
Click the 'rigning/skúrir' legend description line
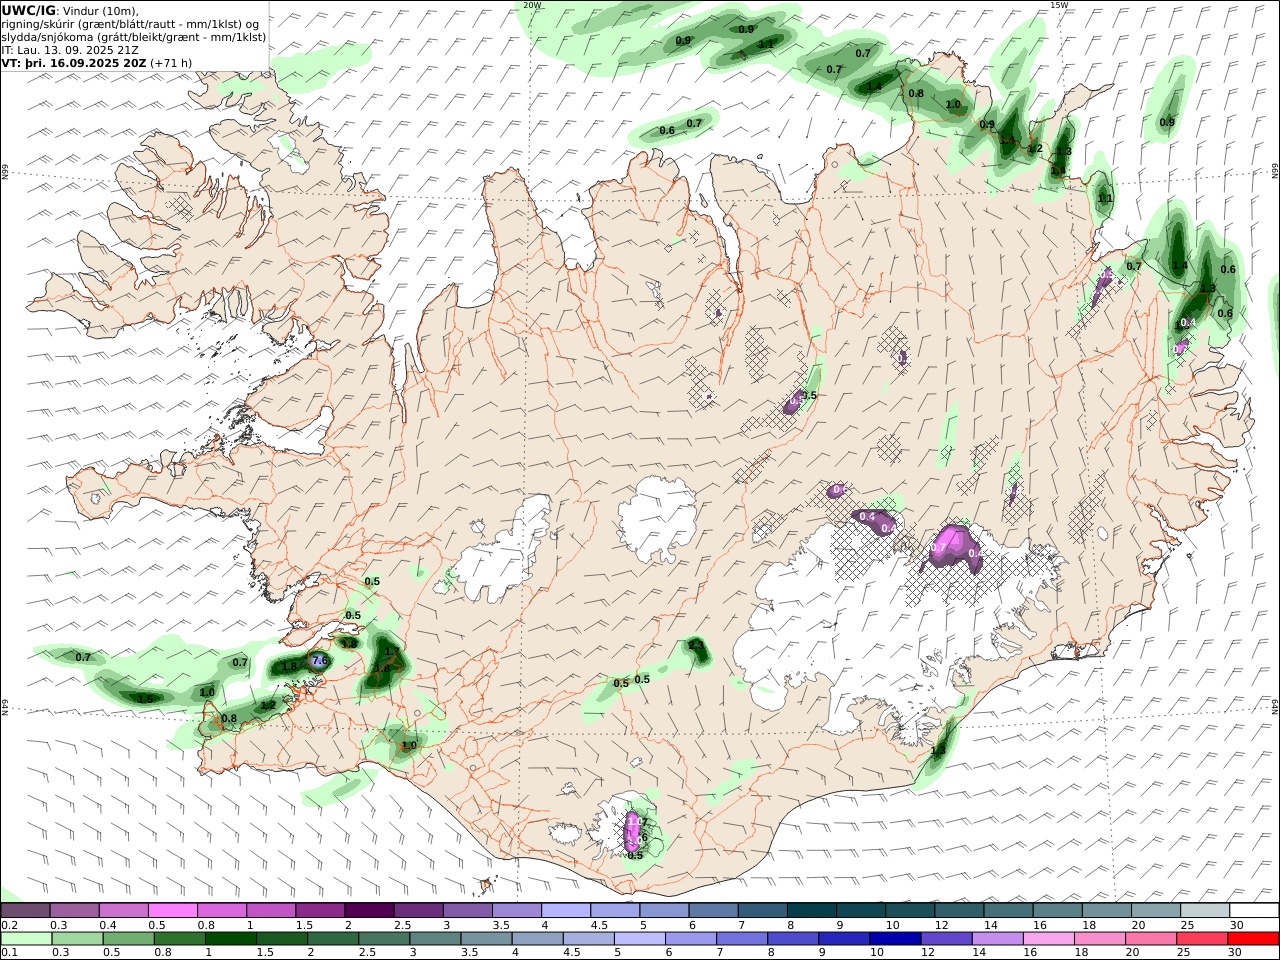[130, 24]
